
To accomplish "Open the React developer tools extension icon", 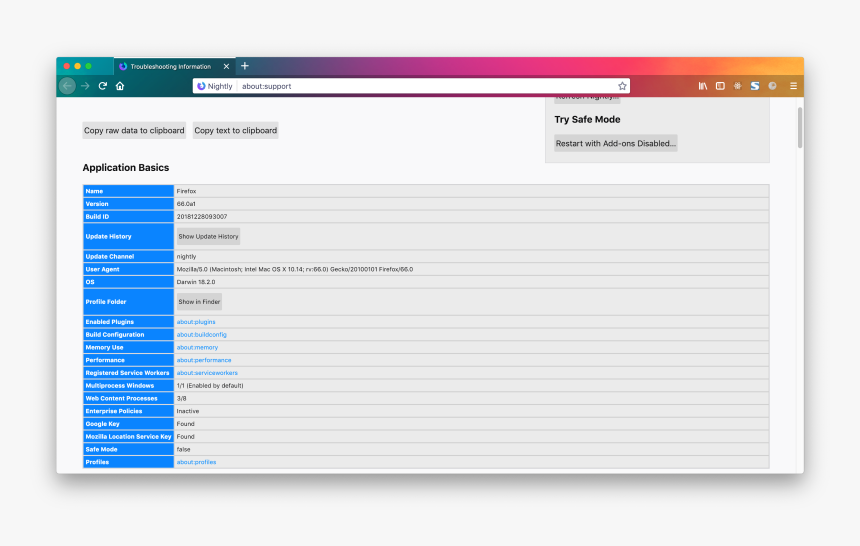I will pos(738,86).
